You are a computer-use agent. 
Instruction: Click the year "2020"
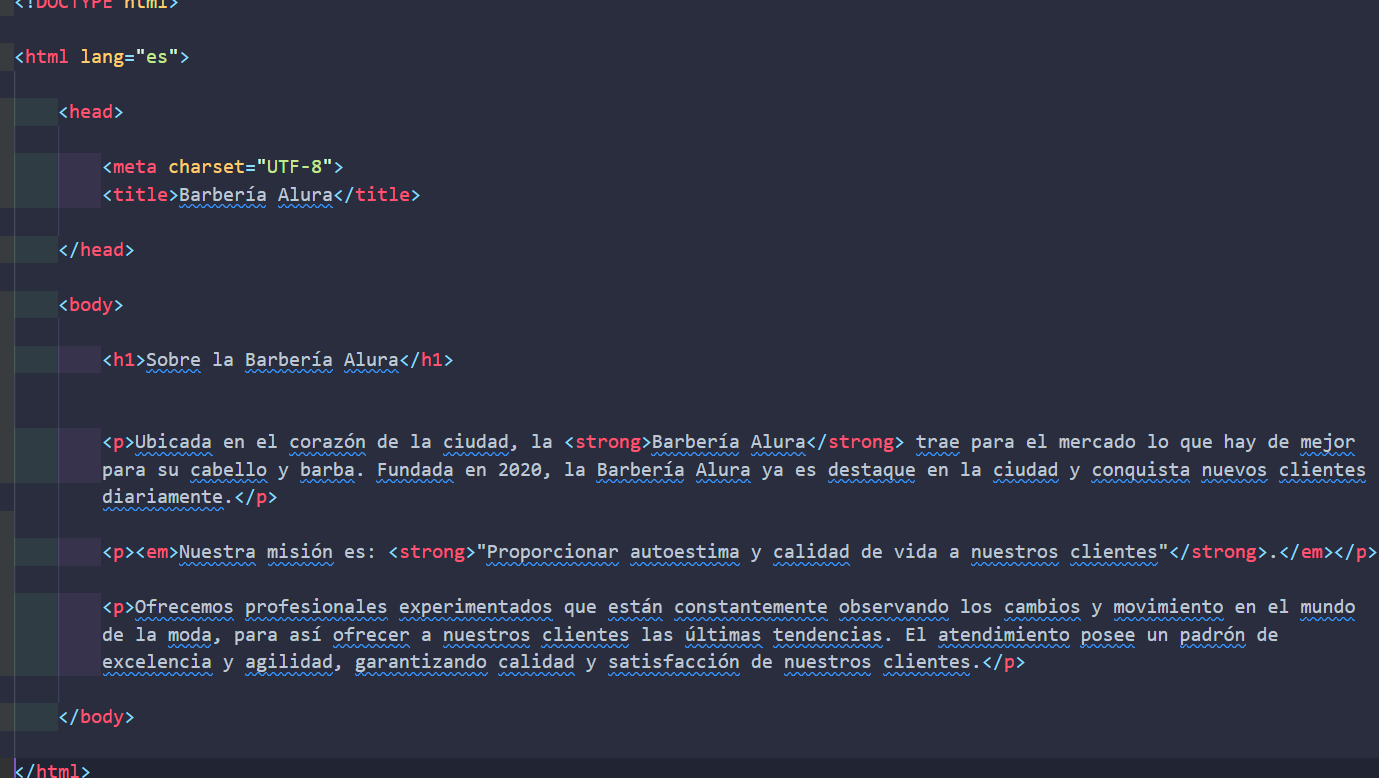[520, 470]
